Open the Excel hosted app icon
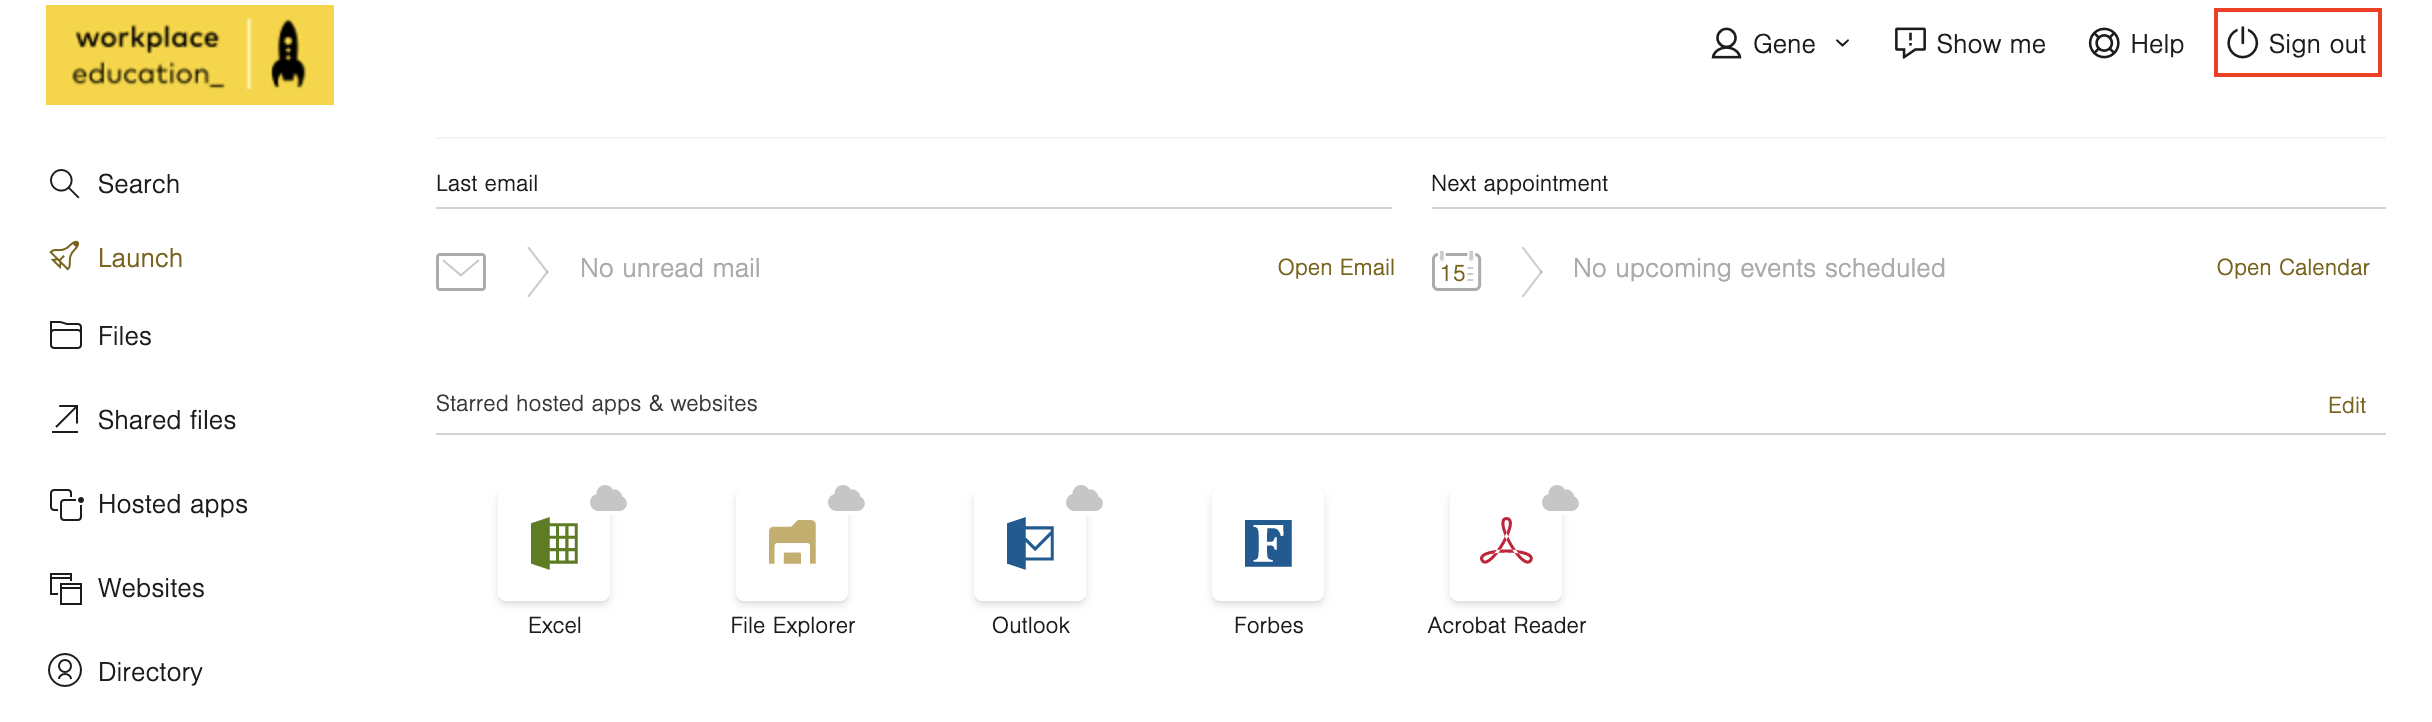The height and width of the screenshot is (722, 2432). (554, 545)
